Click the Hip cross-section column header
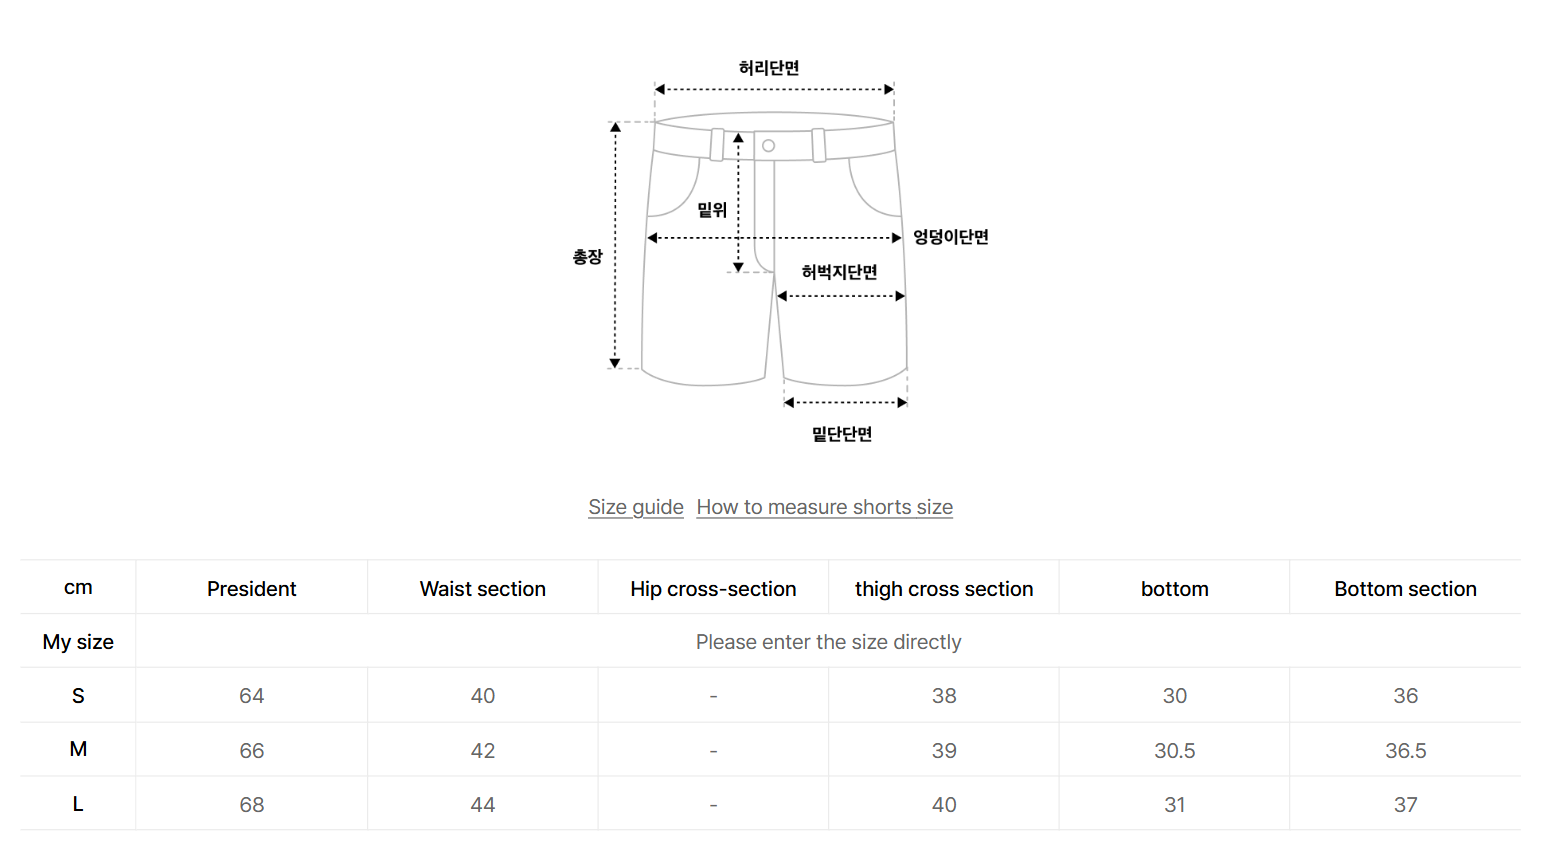This screenshot has height=843, width=1542. [x=713, y=589]
